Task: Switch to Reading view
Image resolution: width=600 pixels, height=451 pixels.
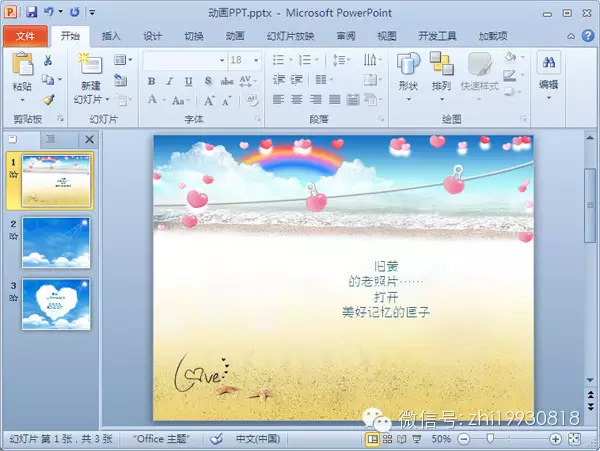Action: [402, 439]
